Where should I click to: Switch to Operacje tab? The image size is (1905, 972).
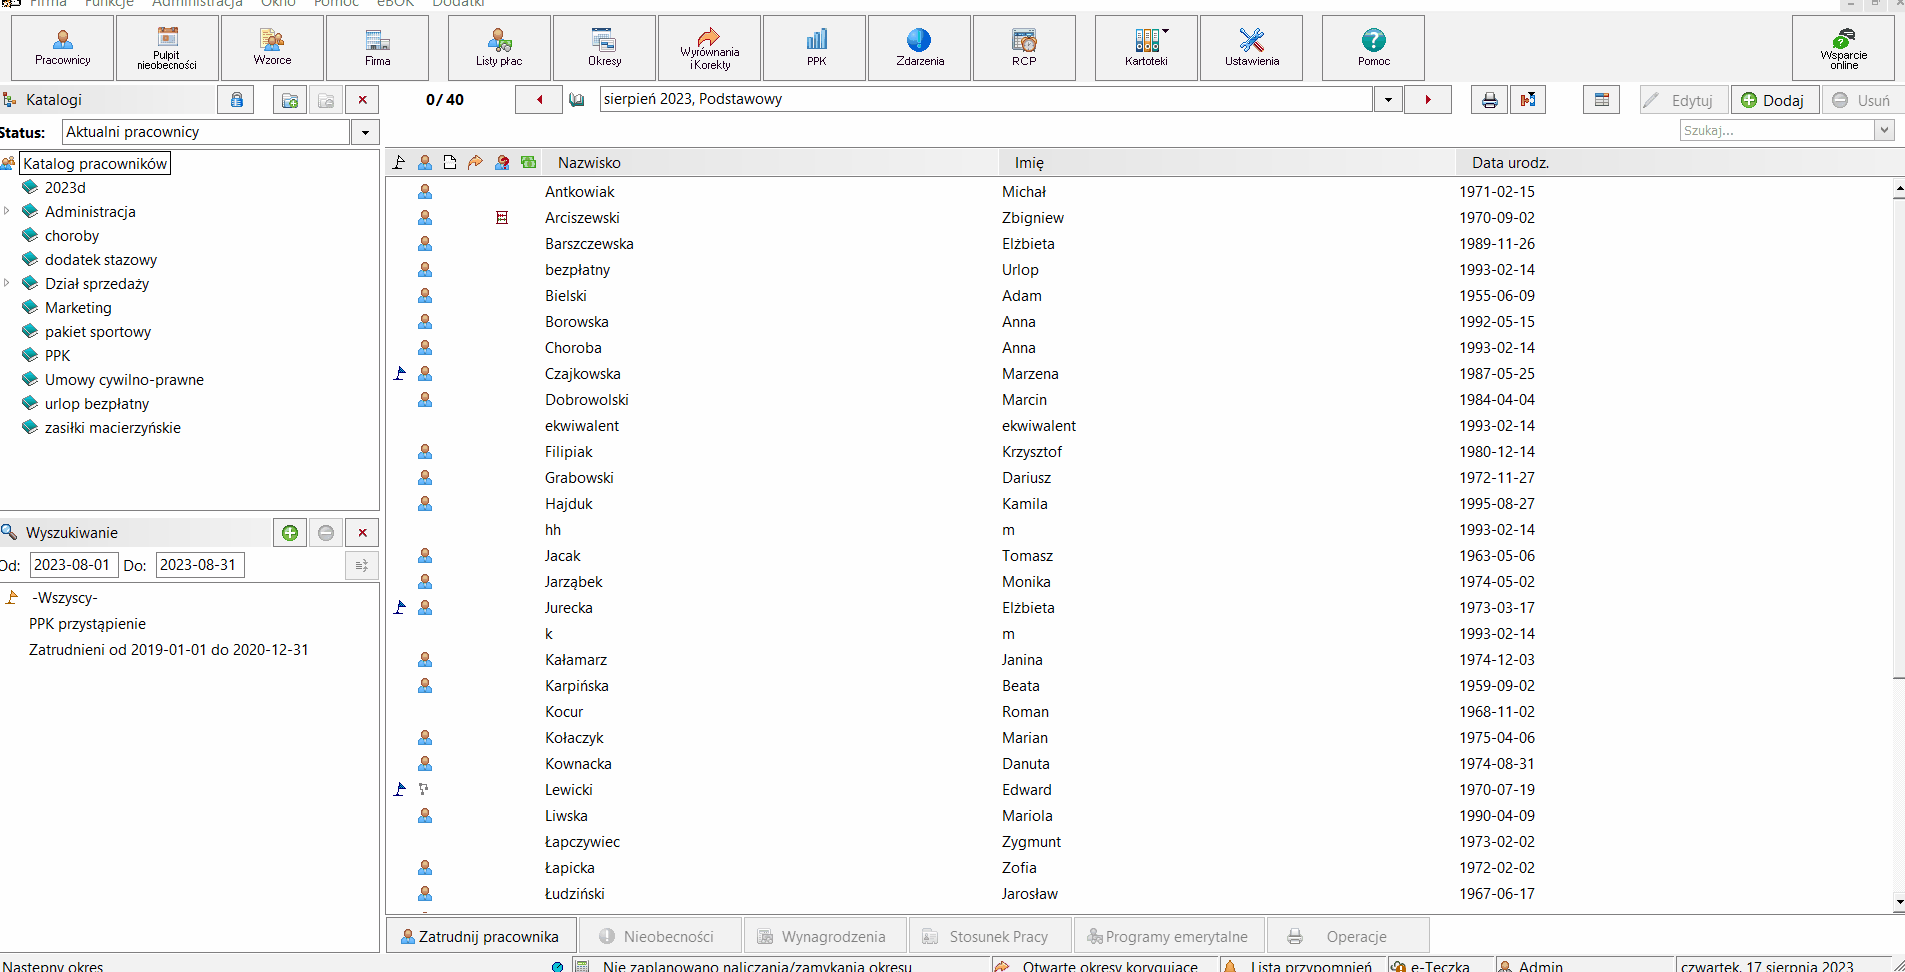[x=1348, y=936]
